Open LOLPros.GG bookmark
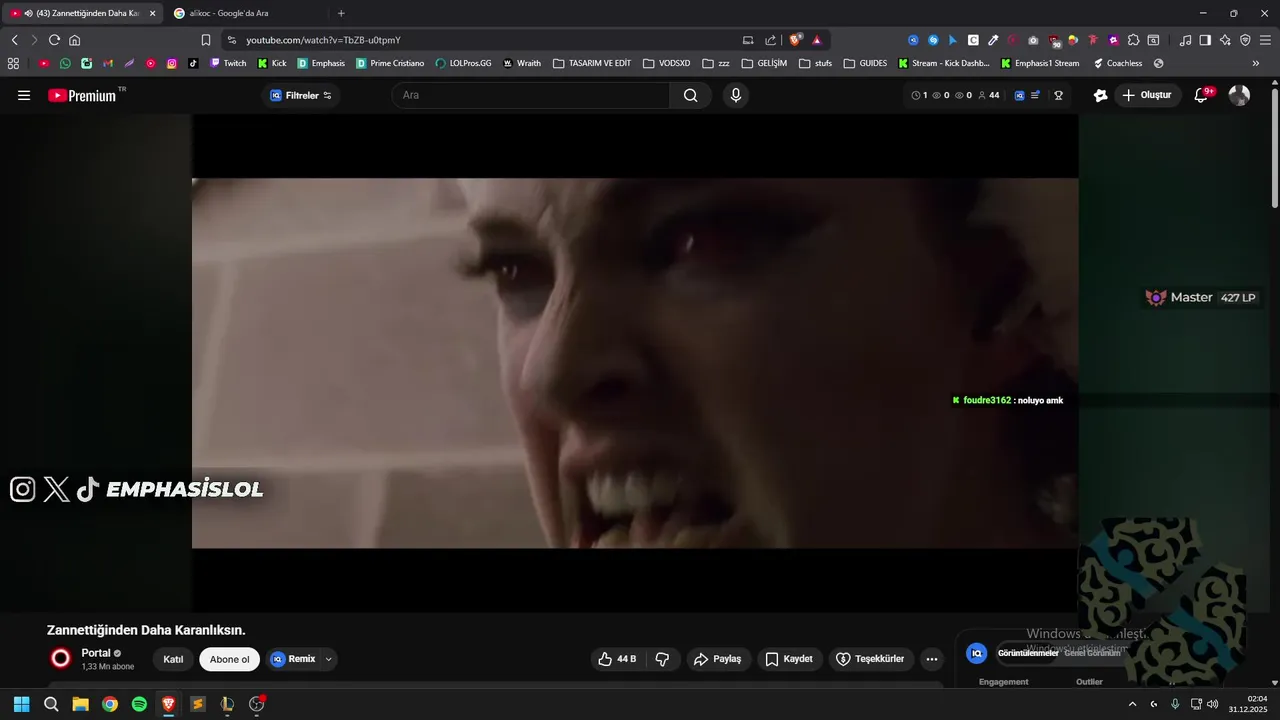Viewport: 1280px width, 720px height. pyautogui.click(x=463, y=63)
